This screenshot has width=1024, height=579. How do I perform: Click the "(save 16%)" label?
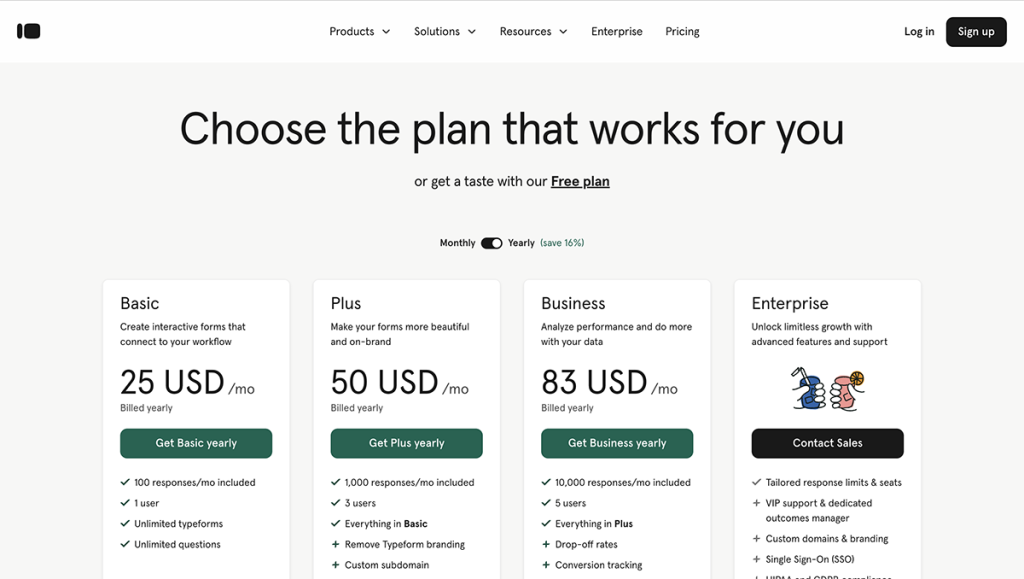click(x=561, y=243)
